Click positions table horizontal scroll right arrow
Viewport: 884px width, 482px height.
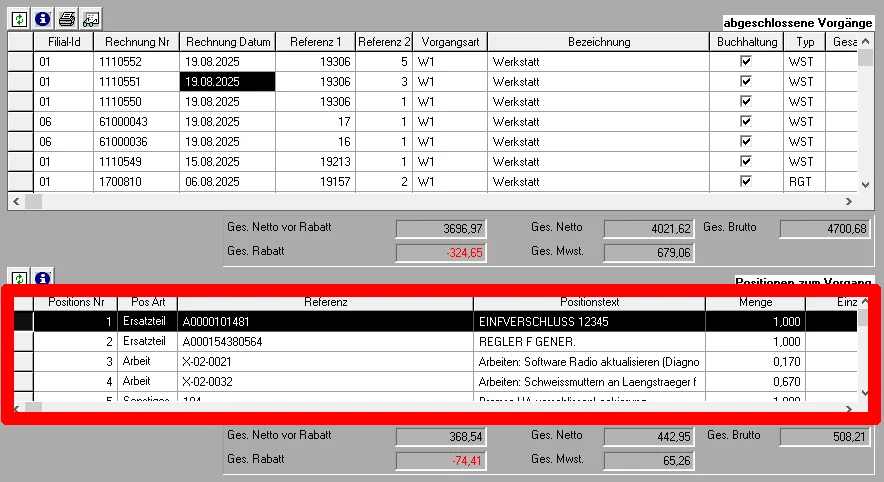pyautogui.click(x=848, y=409)
